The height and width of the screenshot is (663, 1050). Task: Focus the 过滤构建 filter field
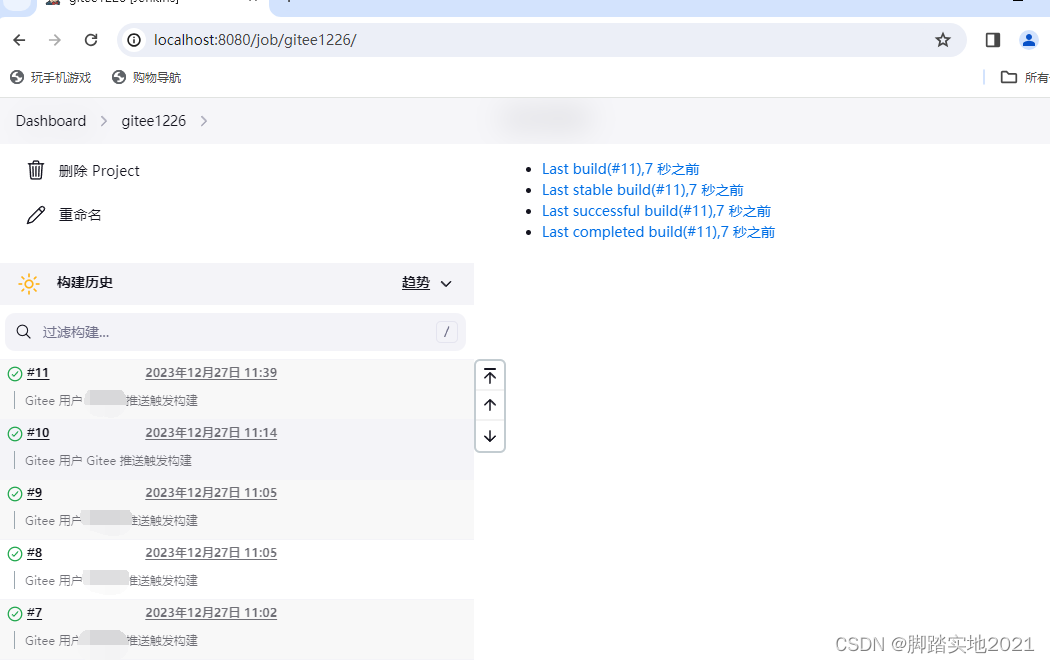235,332
